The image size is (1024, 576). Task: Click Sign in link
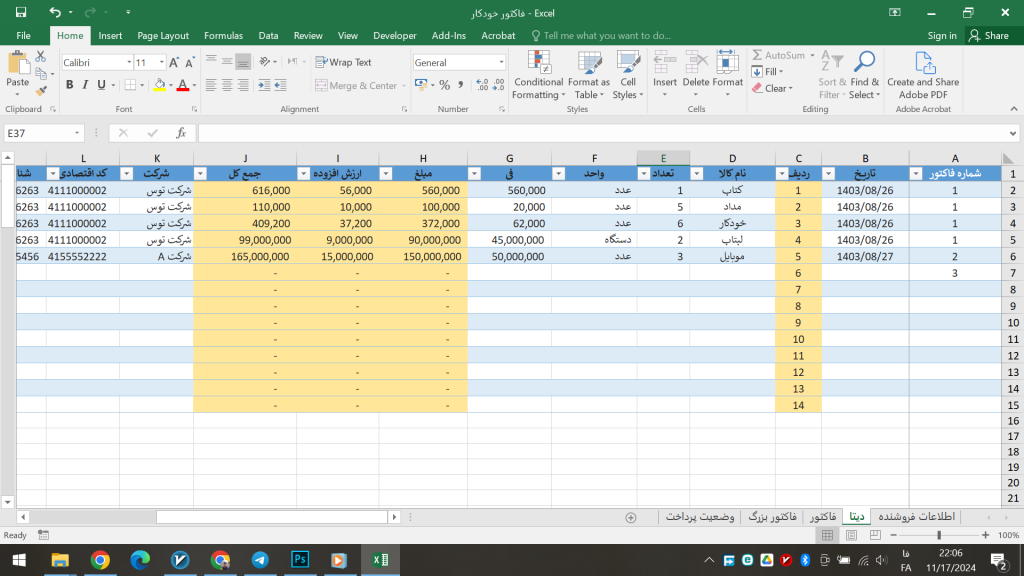(x=941, y=35)
